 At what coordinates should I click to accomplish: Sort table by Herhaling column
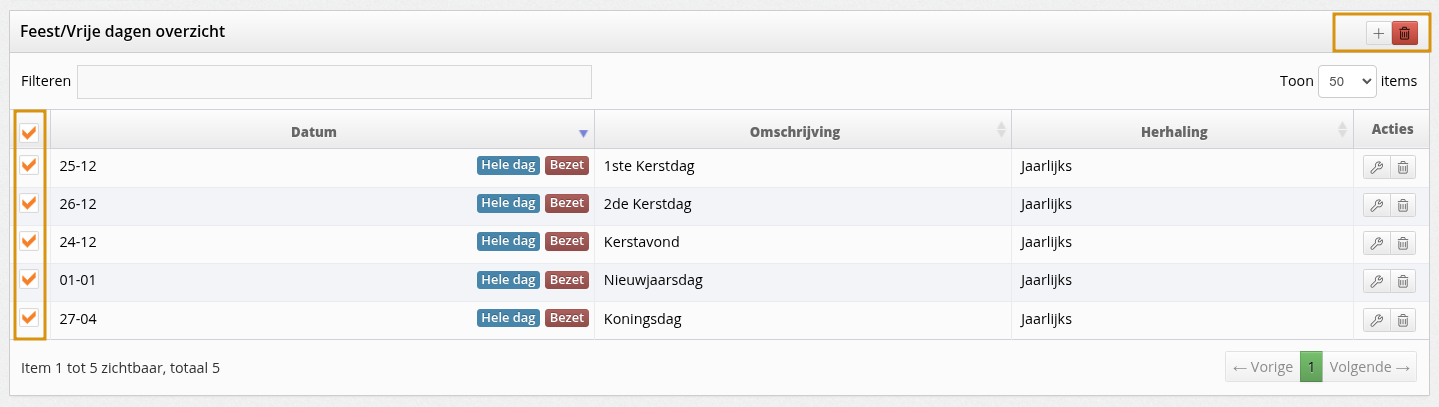click(1173, 132)
